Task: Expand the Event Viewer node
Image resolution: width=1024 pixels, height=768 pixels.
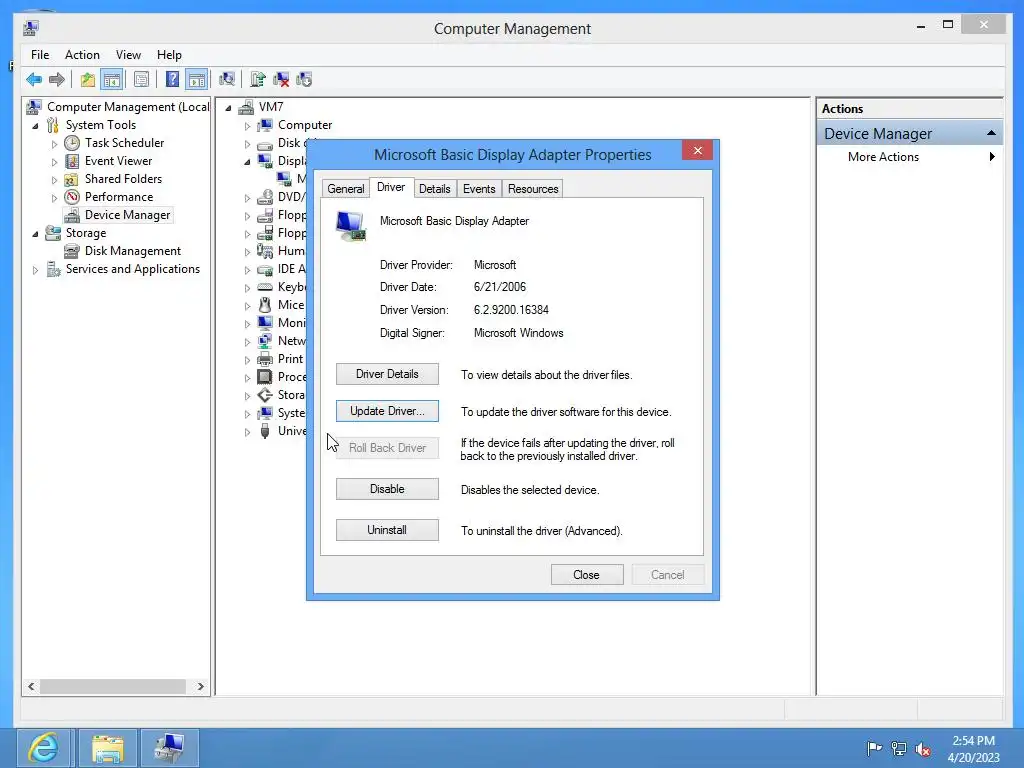Action: point(54,161)
